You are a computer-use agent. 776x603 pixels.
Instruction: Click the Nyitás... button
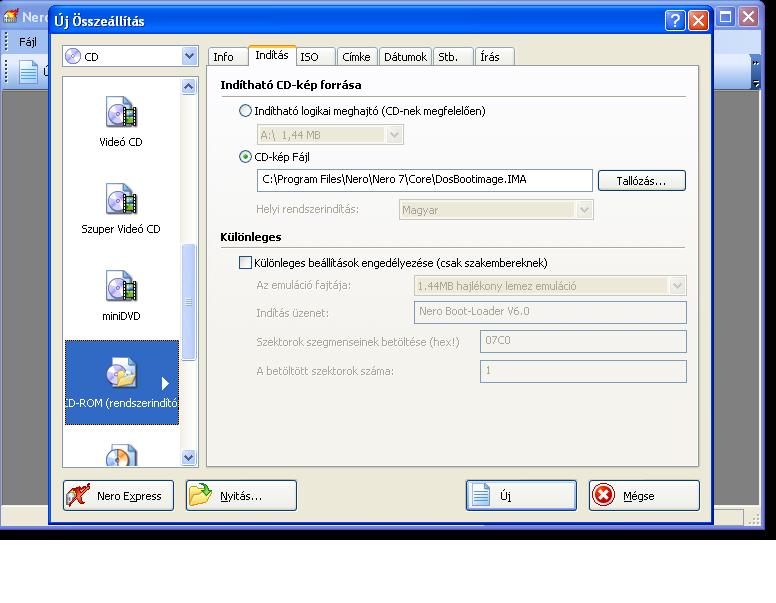pos(241,495)
